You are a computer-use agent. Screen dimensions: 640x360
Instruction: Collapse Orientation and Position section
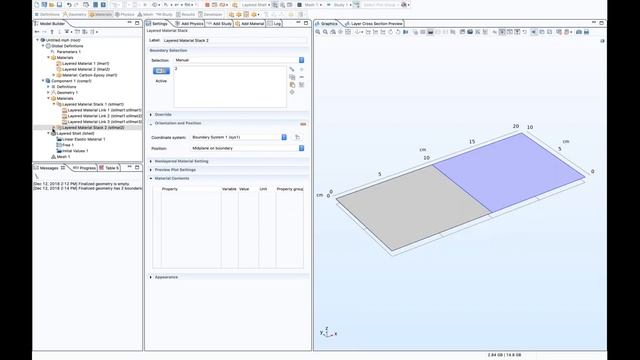(151, 123)
